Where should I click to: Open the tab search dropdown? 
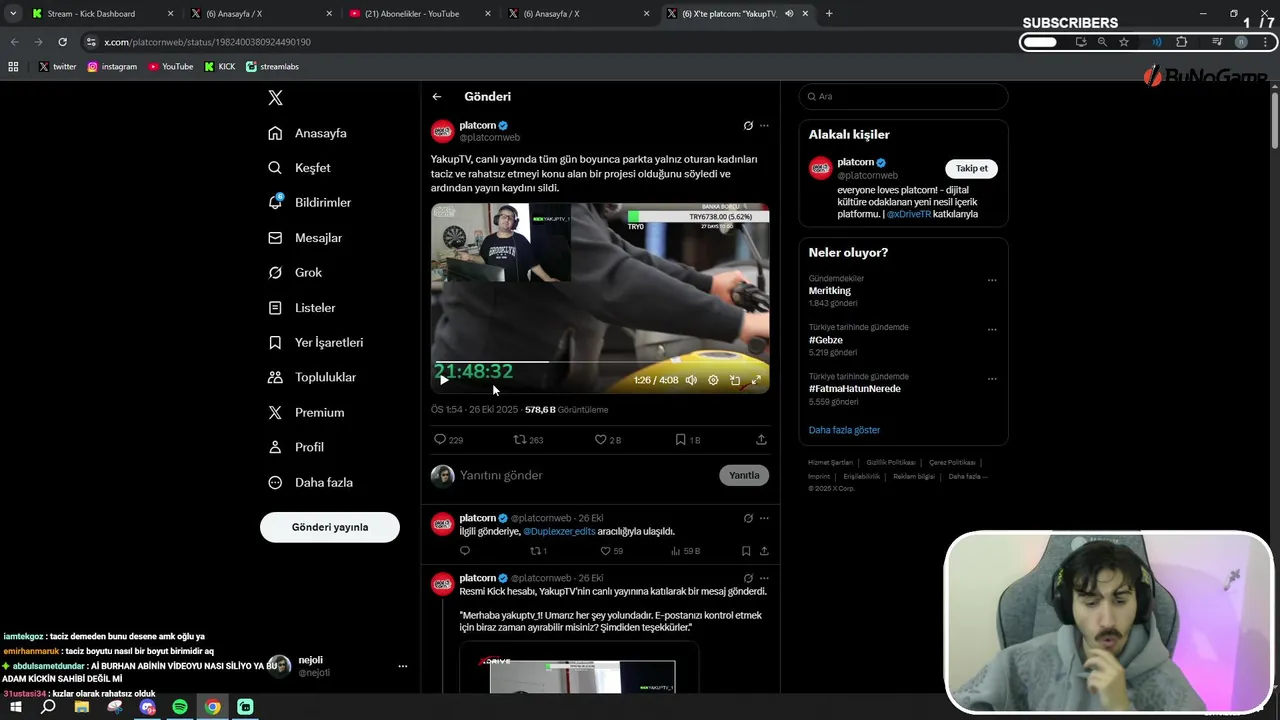[12, 14]
